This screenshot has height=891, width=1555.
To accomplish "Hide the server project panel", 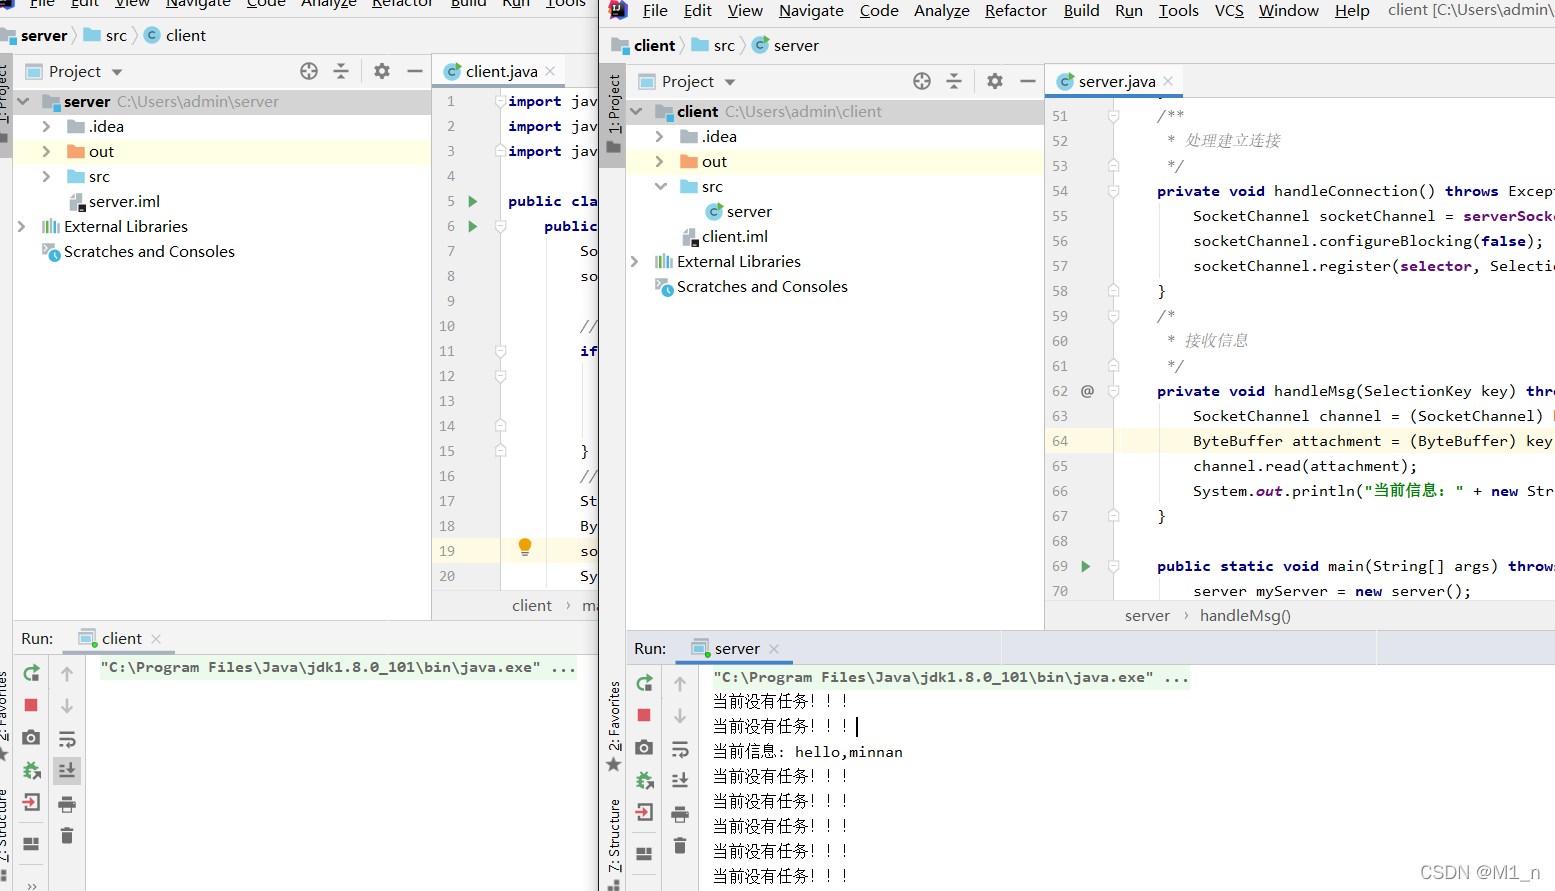I will (x=414, y=71).
